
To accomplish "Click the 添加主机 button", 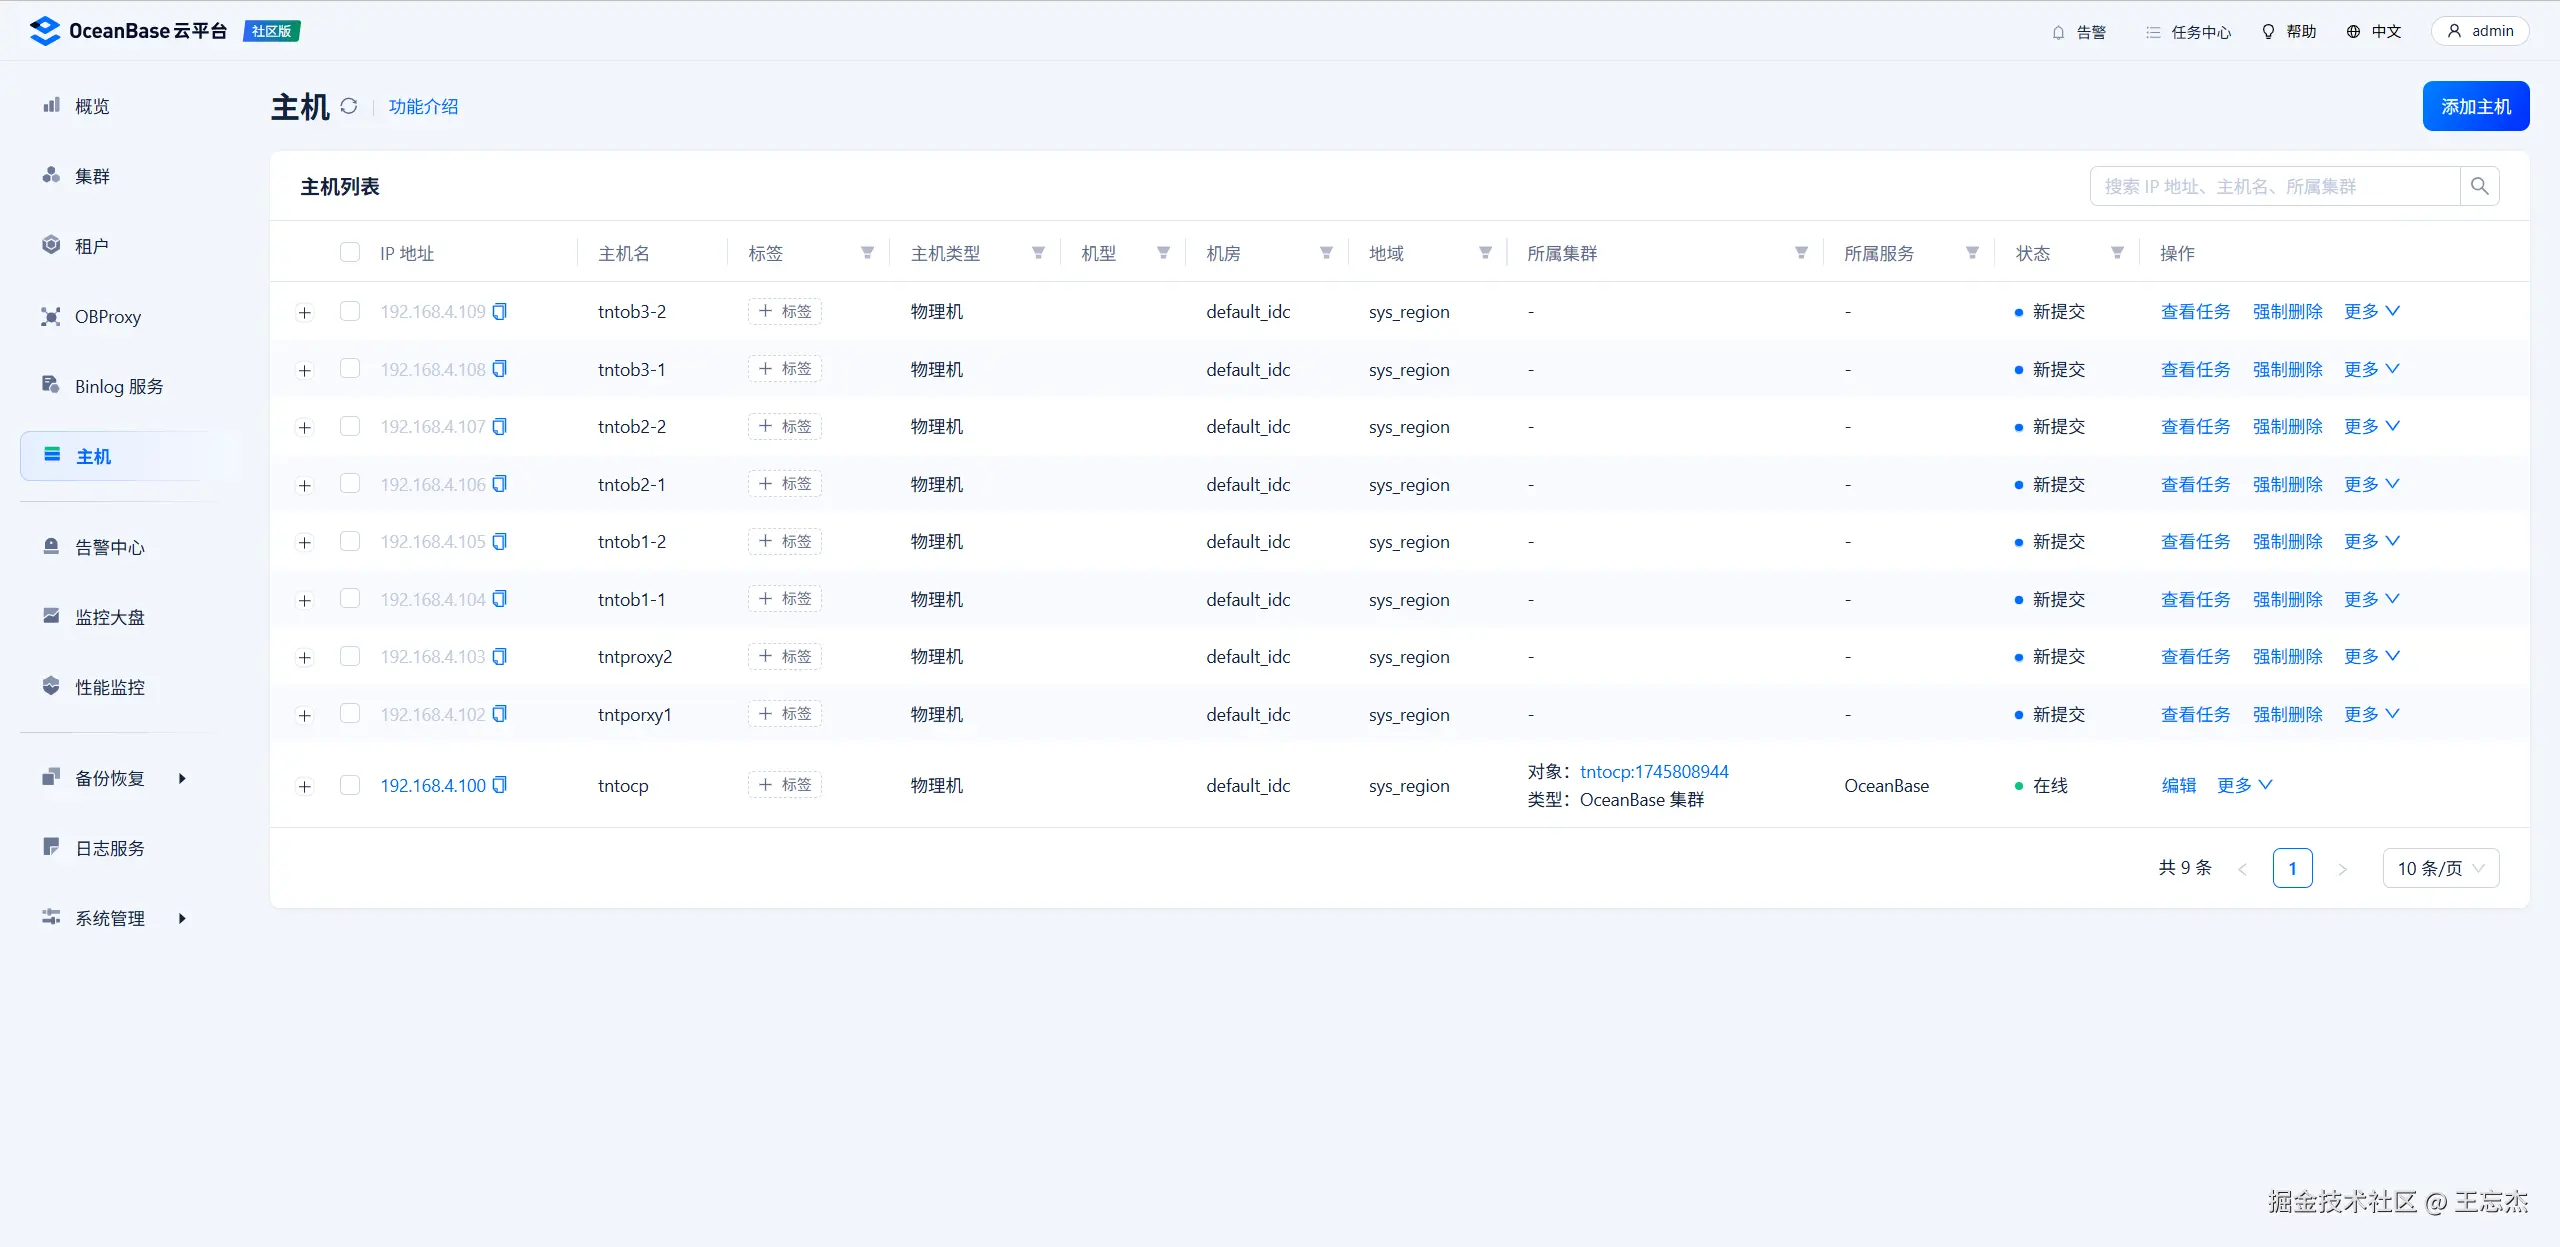I will coord(2475,106).
